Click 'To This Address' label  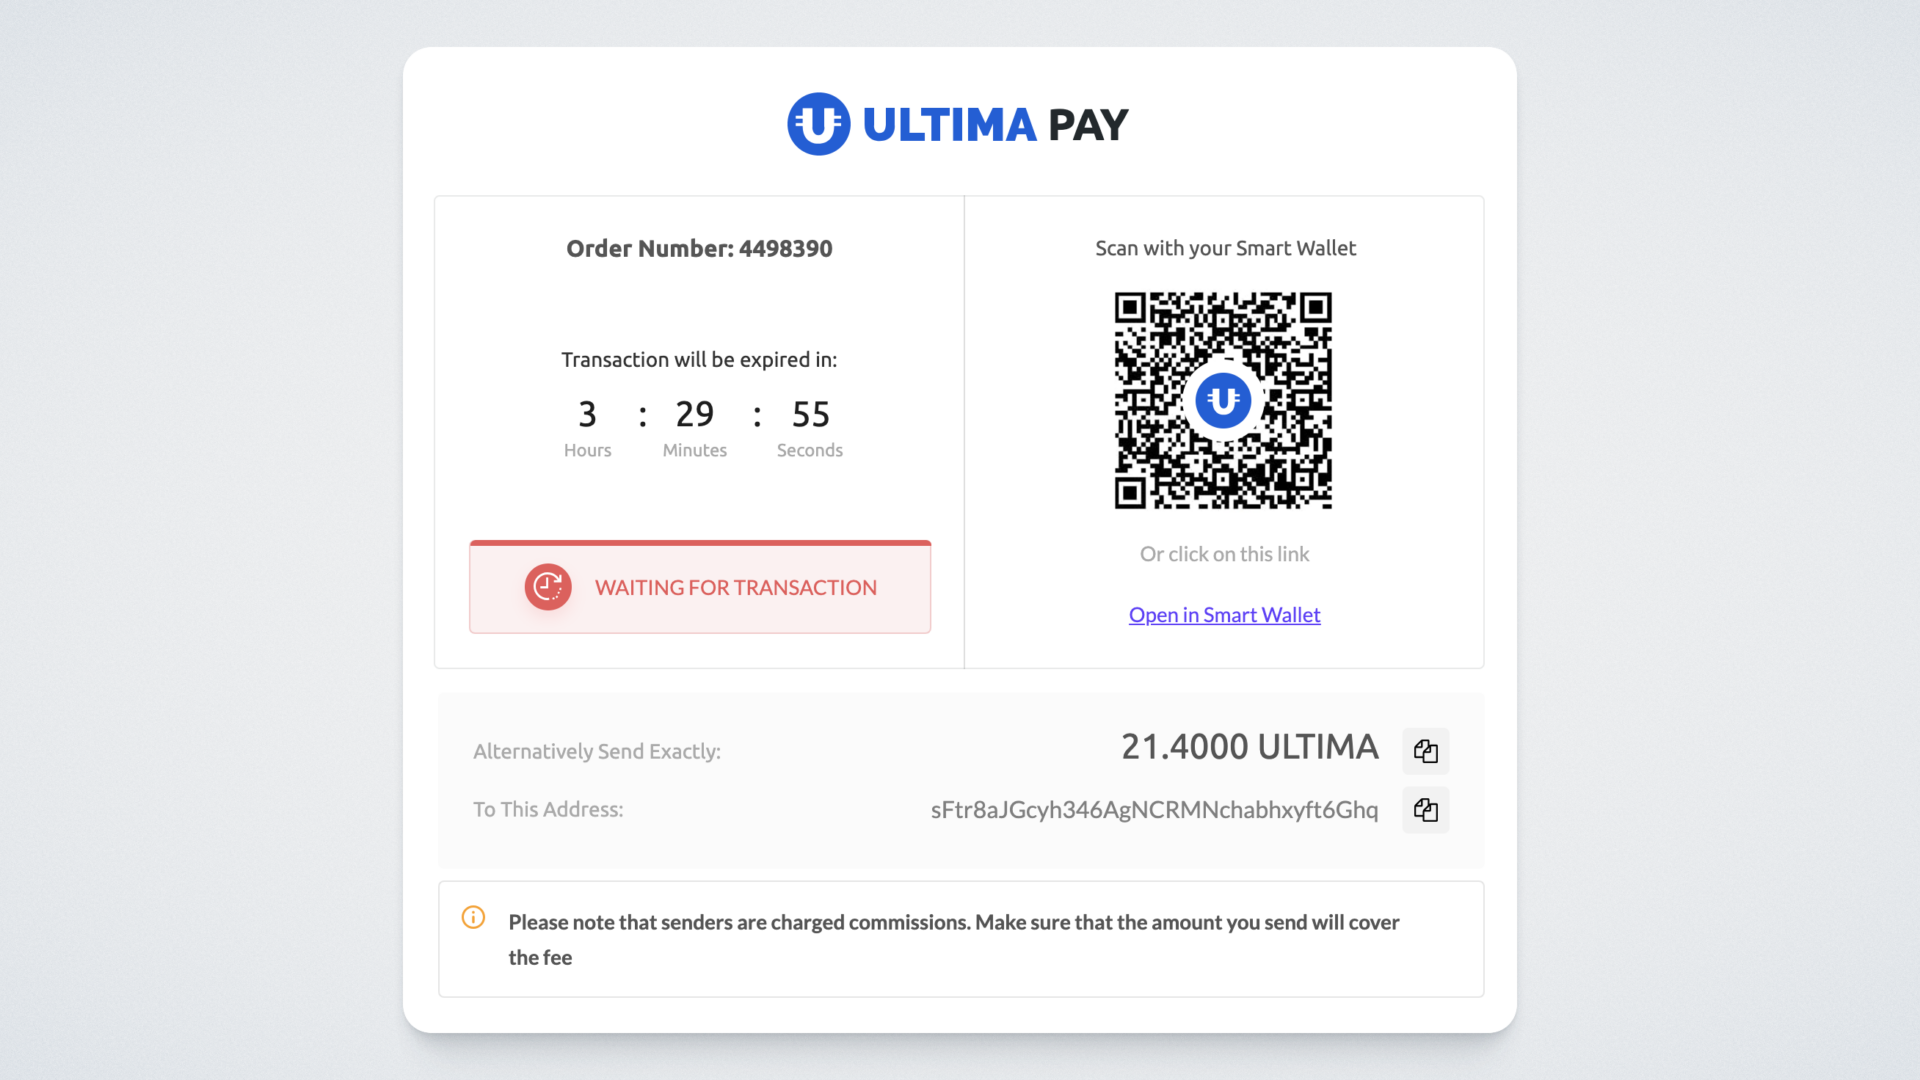click(x=548, y=809)
